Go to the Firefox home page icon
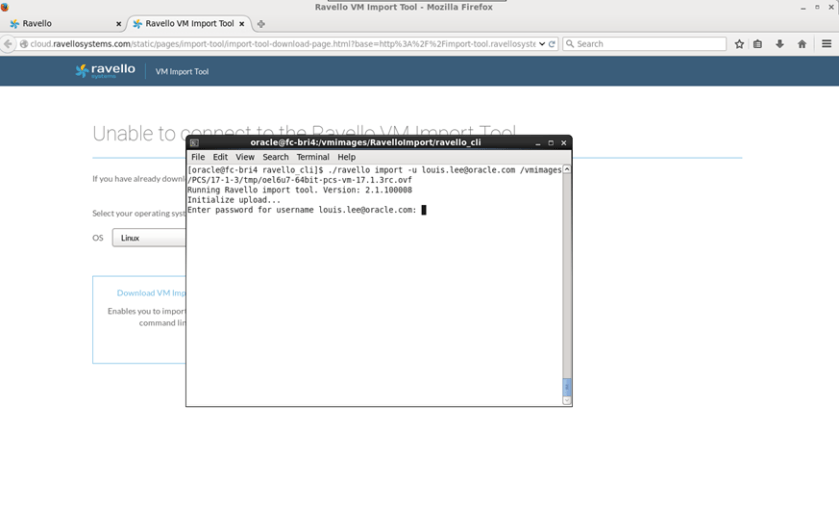The image size is (839, 509). pyautogui.click(x=802, y=44)
